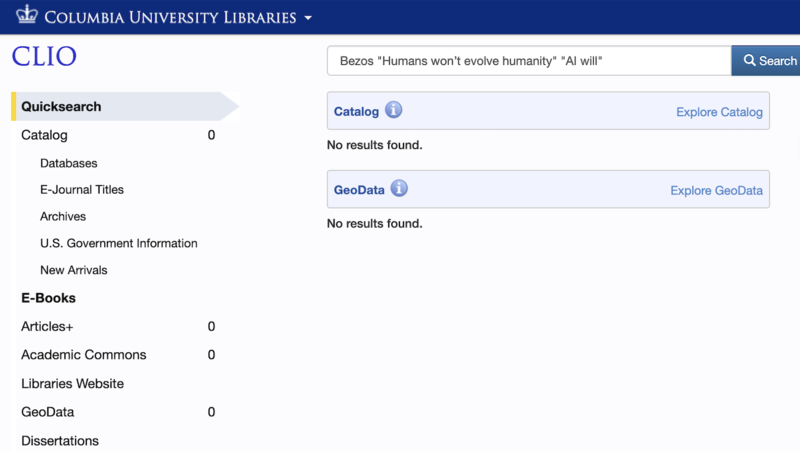Open New Arrivals in the sidebar
Image resolution: width=800 pixels, height=453 pixels.
point(74,270)
